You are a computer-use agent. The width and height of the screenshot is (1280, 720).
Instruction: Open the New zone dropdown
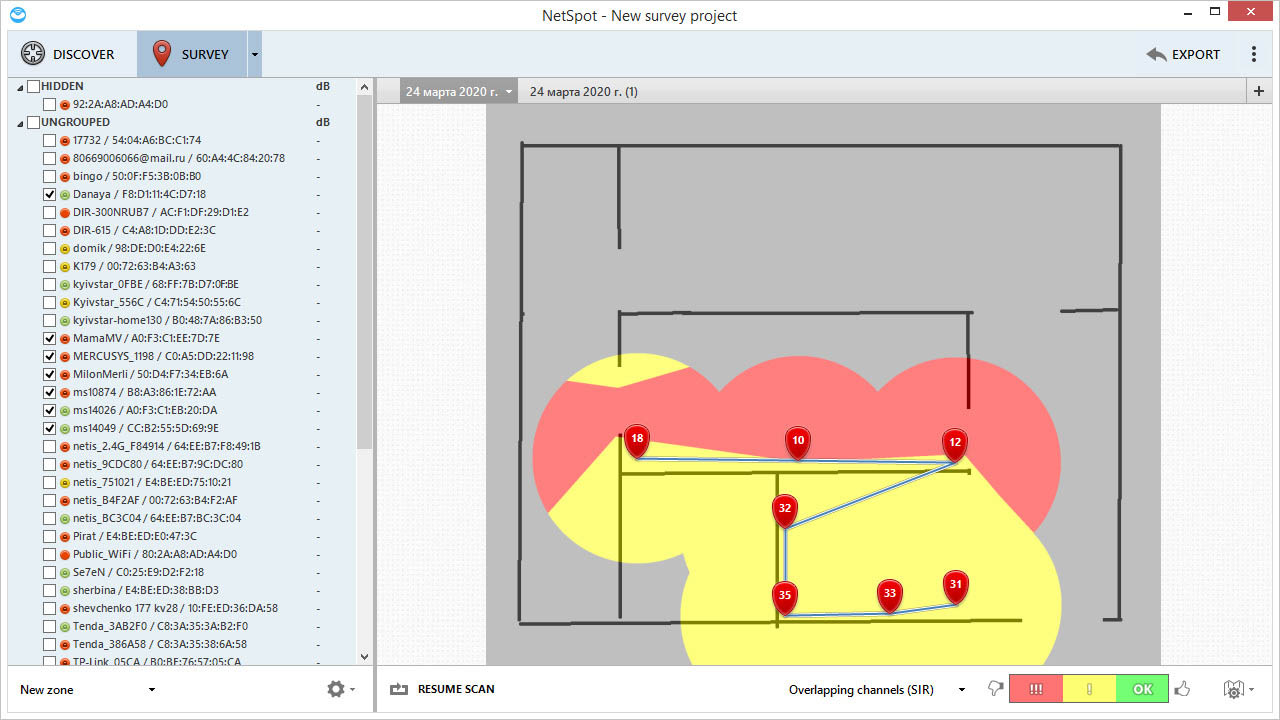pyautogui.click(x=88, y=689)
